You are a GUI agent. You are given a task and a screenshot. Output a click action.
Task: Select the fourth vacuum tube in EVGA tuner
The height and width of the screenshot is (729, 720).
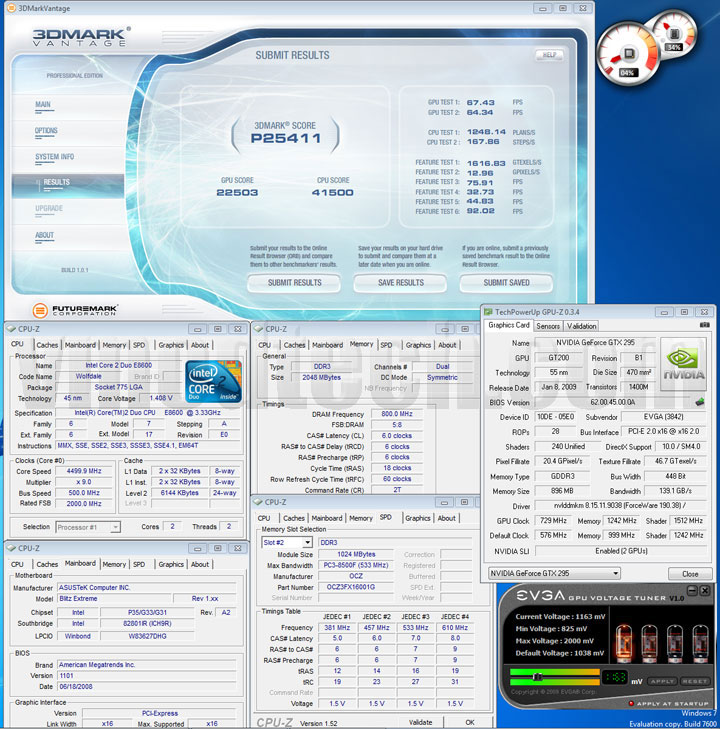pyautogui.click(x=700, y=643)
